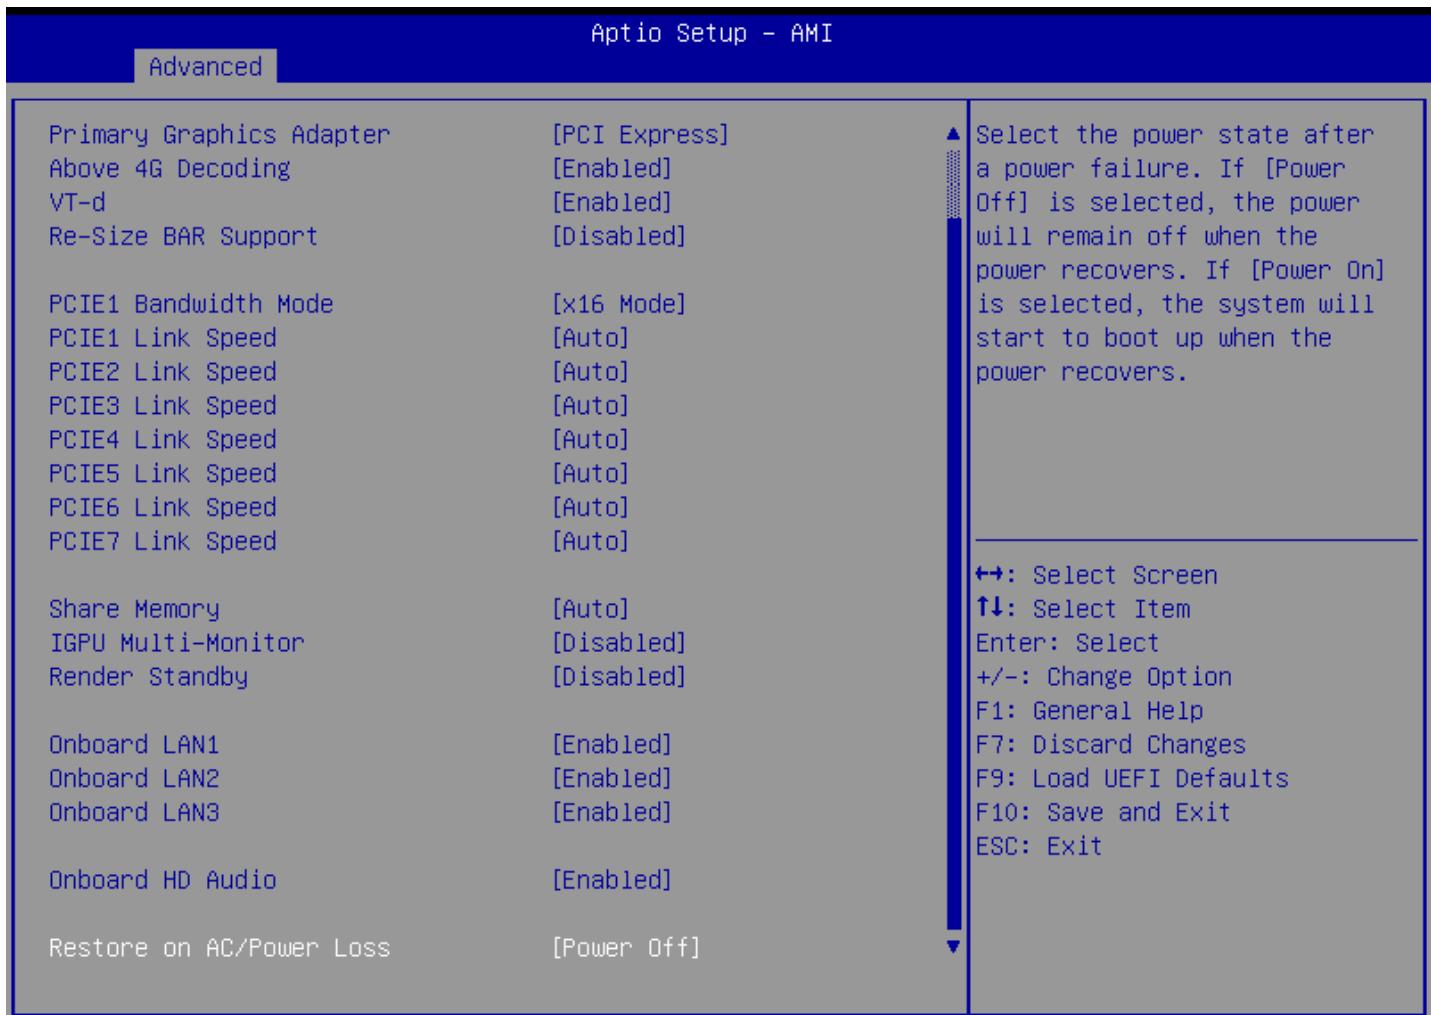Toggle Above 4G Decoding Enabled value
Image resolution: width=1431 pixels, height=1015 pixels.
click(612, 168)
